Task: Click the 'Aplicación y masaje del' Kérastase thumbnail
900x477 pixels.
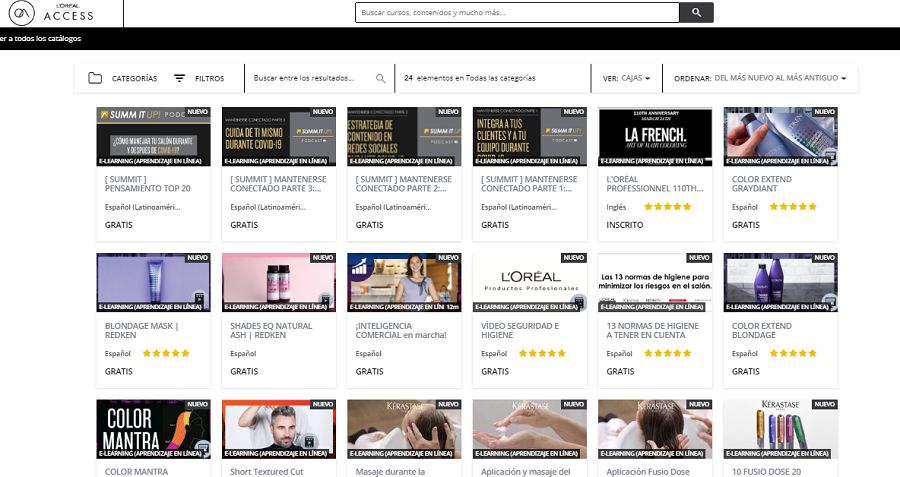Action: [530, 429]
